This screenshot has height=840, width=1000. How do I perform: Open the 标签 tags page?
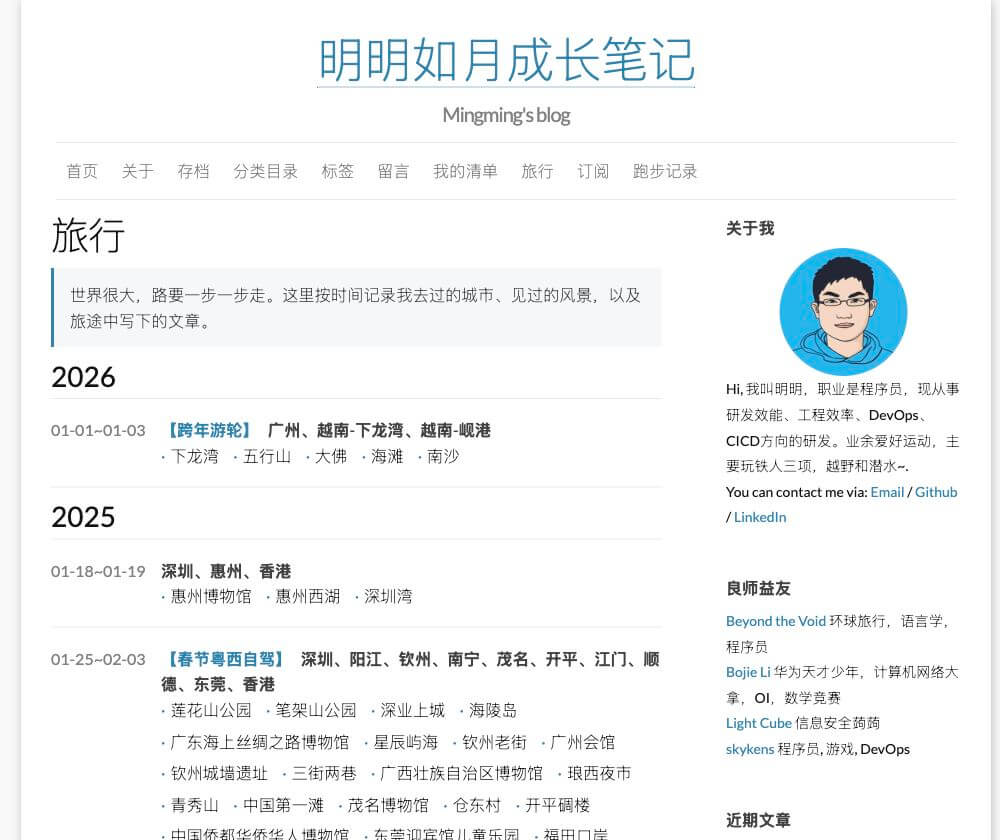[x=337, y=171]
